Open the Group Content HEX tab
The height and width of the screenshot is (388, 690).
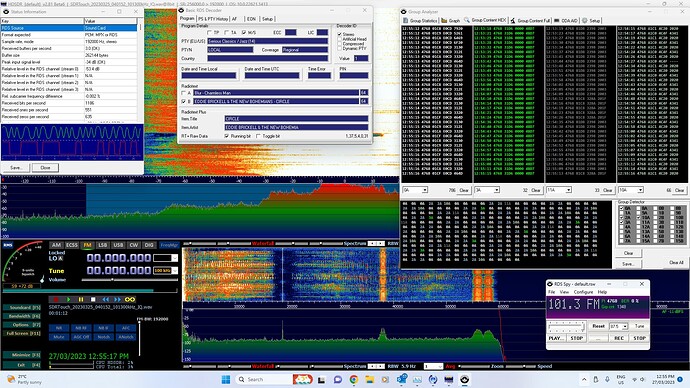coord(485,20)
